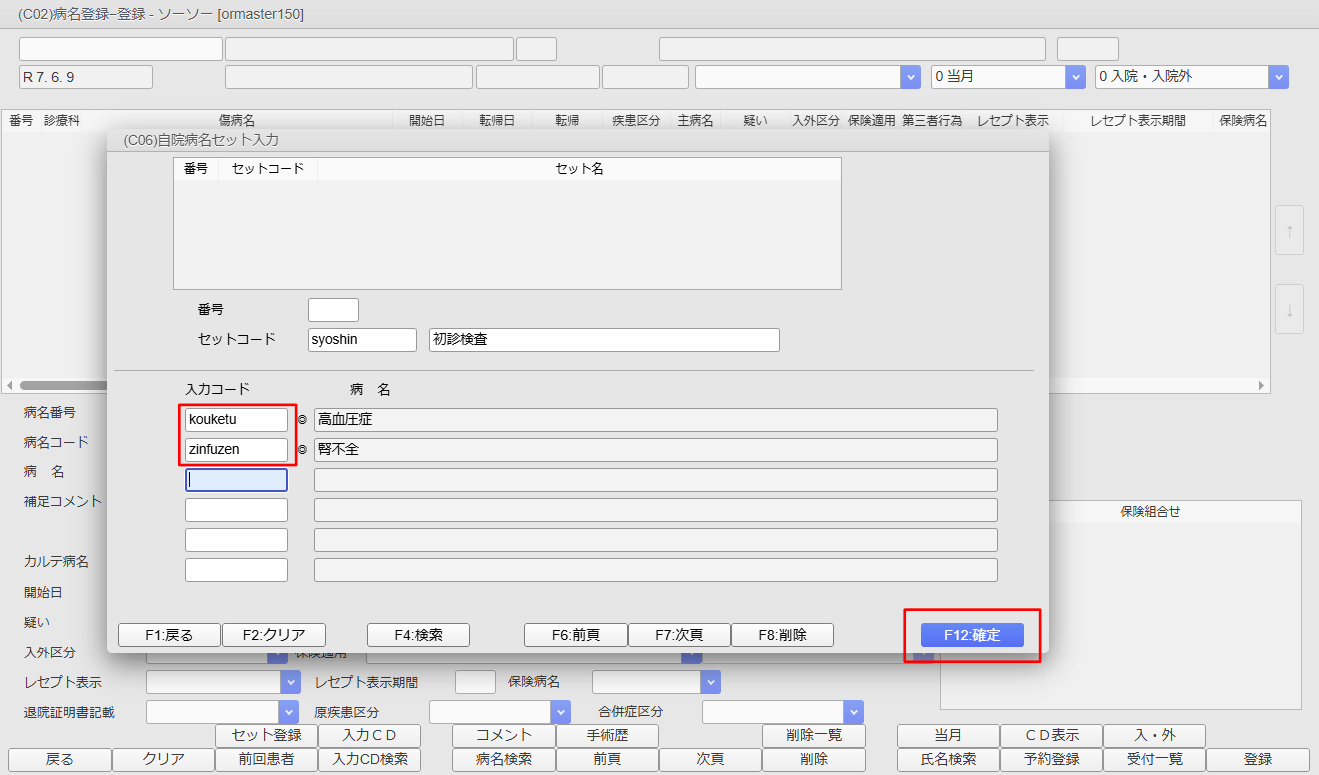Click the セット名 column header

(579, 169)
